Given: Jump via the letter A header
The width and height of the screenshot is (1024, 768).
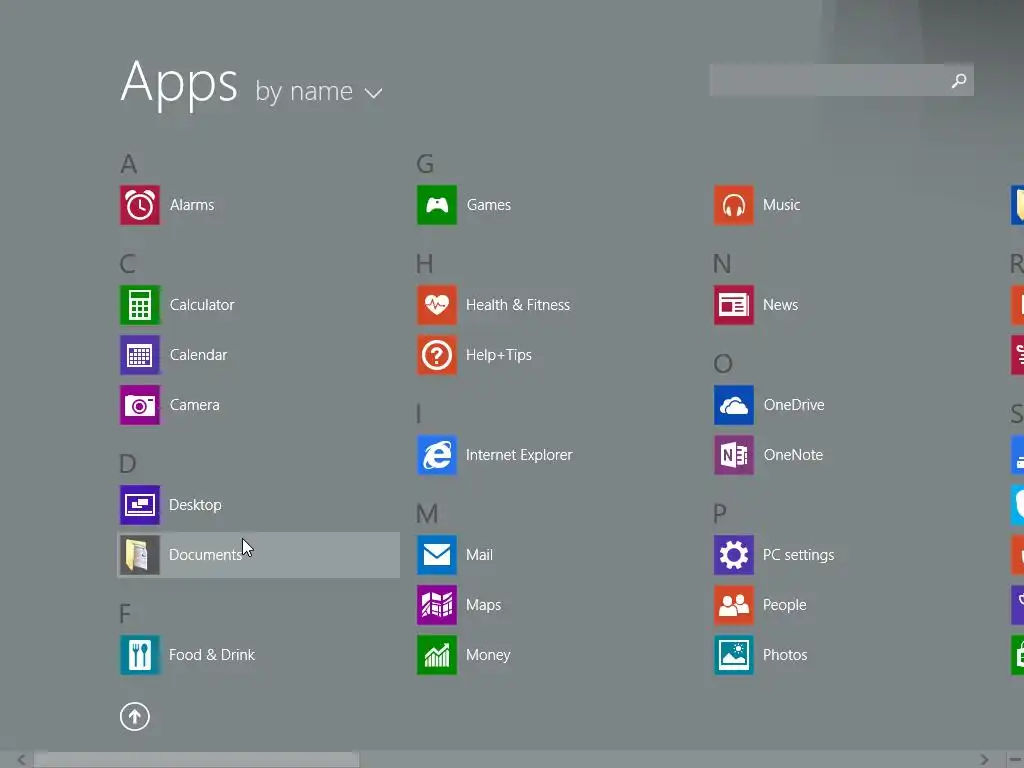Looking at the screenshot, I should pyautogui.click(x=129, y=164).
